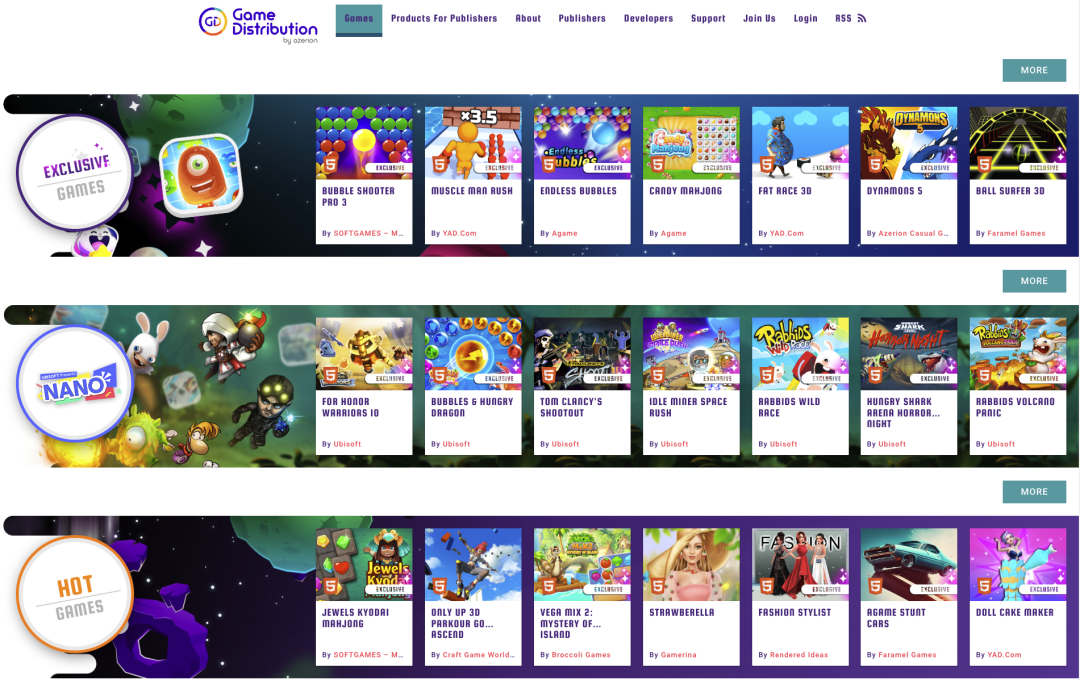Open the Support menu item
The height and width of the screenshot is (680, 1080).
[708, 19]
